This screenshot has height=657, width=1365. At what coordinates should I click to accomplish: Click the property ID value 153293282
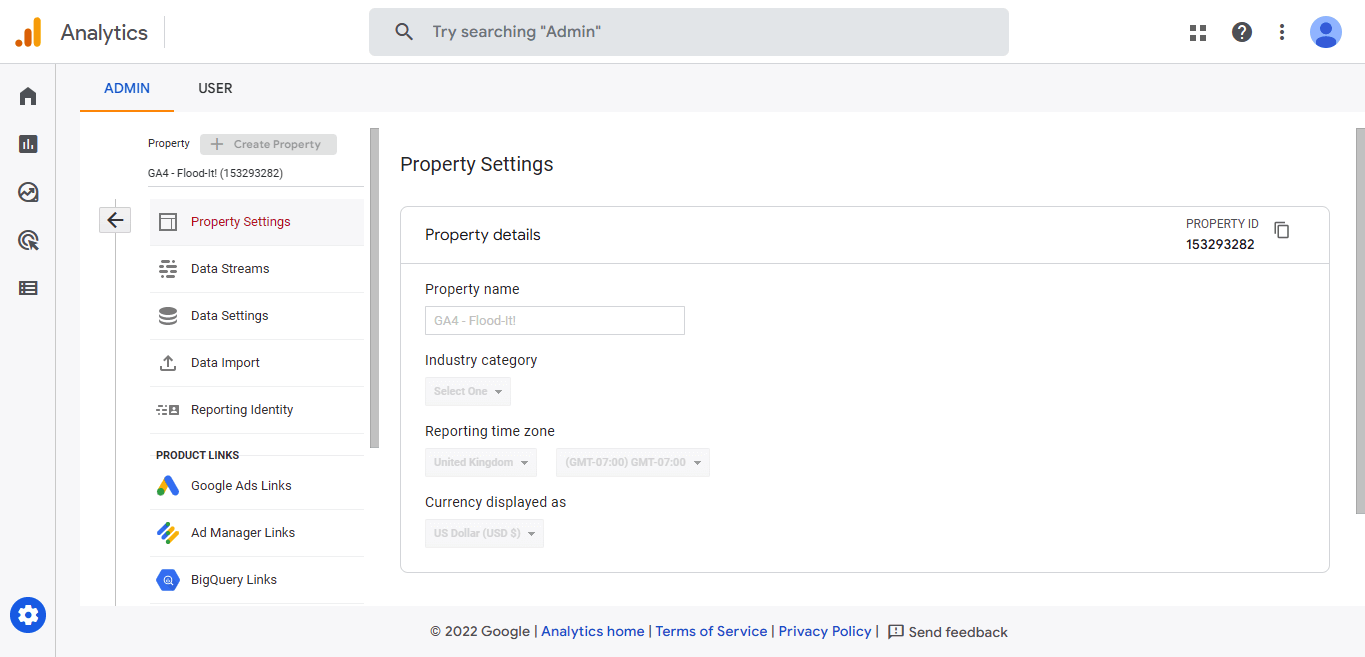[1220, 244]
